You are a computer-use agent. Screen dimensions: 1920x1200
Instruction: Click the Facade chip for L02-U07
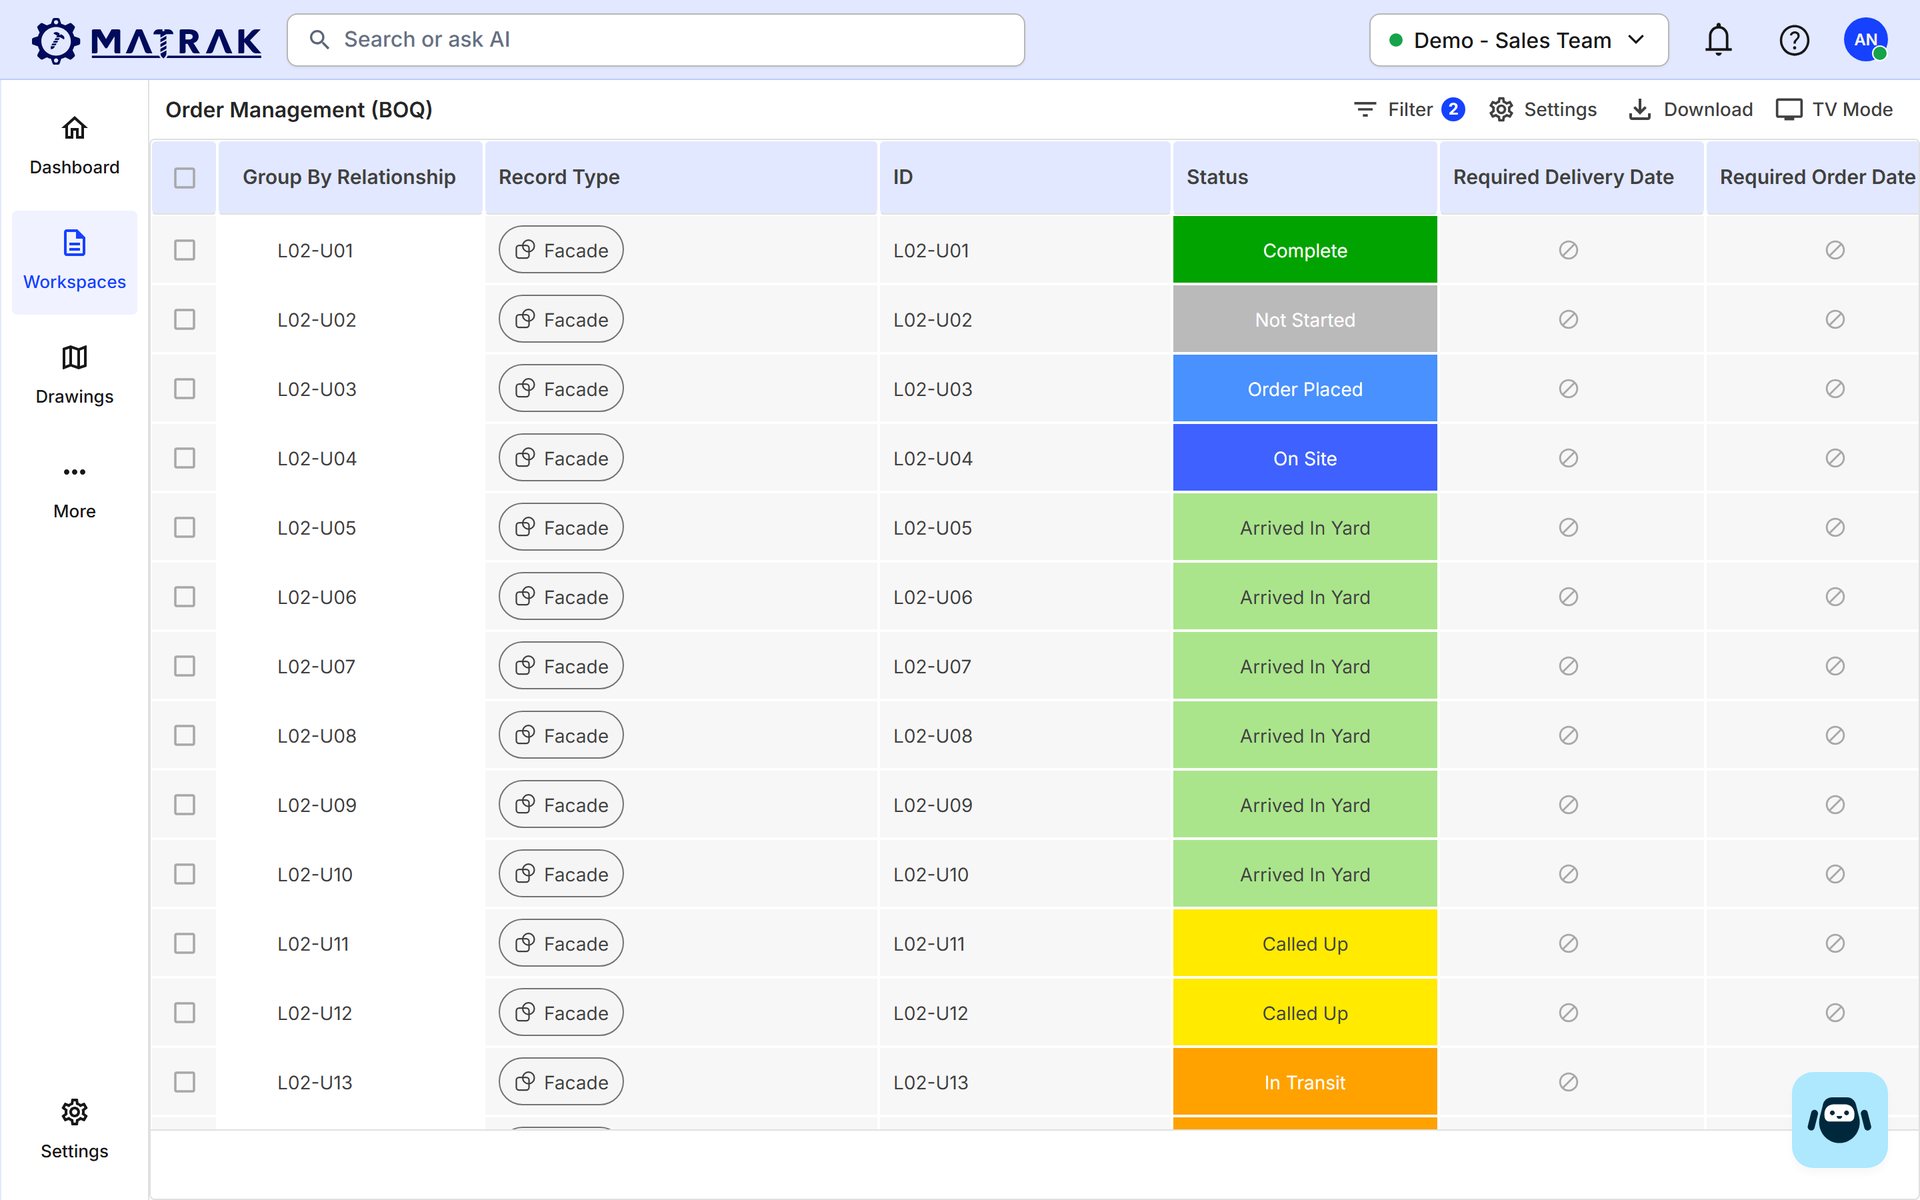click(x=561, y=666)
